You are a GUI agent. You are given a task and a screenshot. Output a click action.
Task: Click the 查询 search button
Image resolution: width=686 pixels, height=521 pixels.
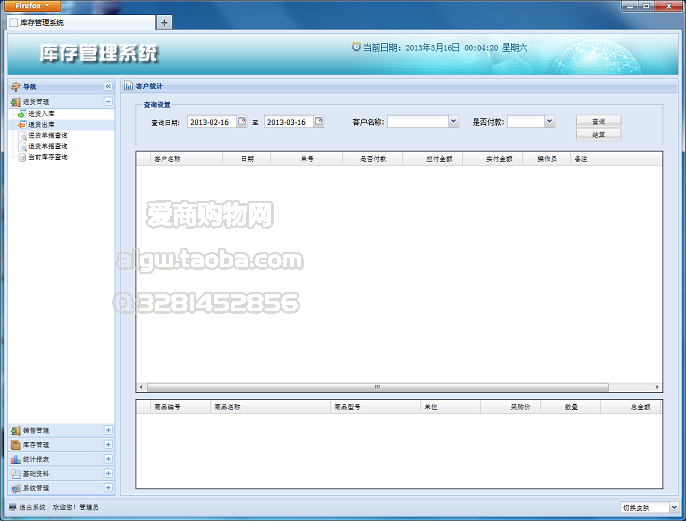click(598, 122)
